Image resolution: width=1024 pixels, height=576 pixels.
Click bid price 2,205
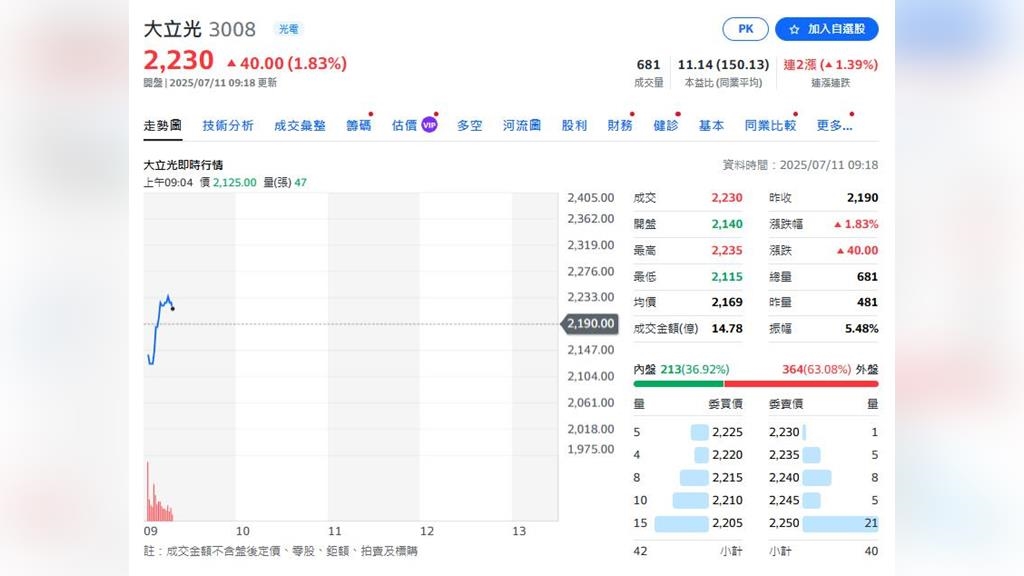[x=727, y=523]
